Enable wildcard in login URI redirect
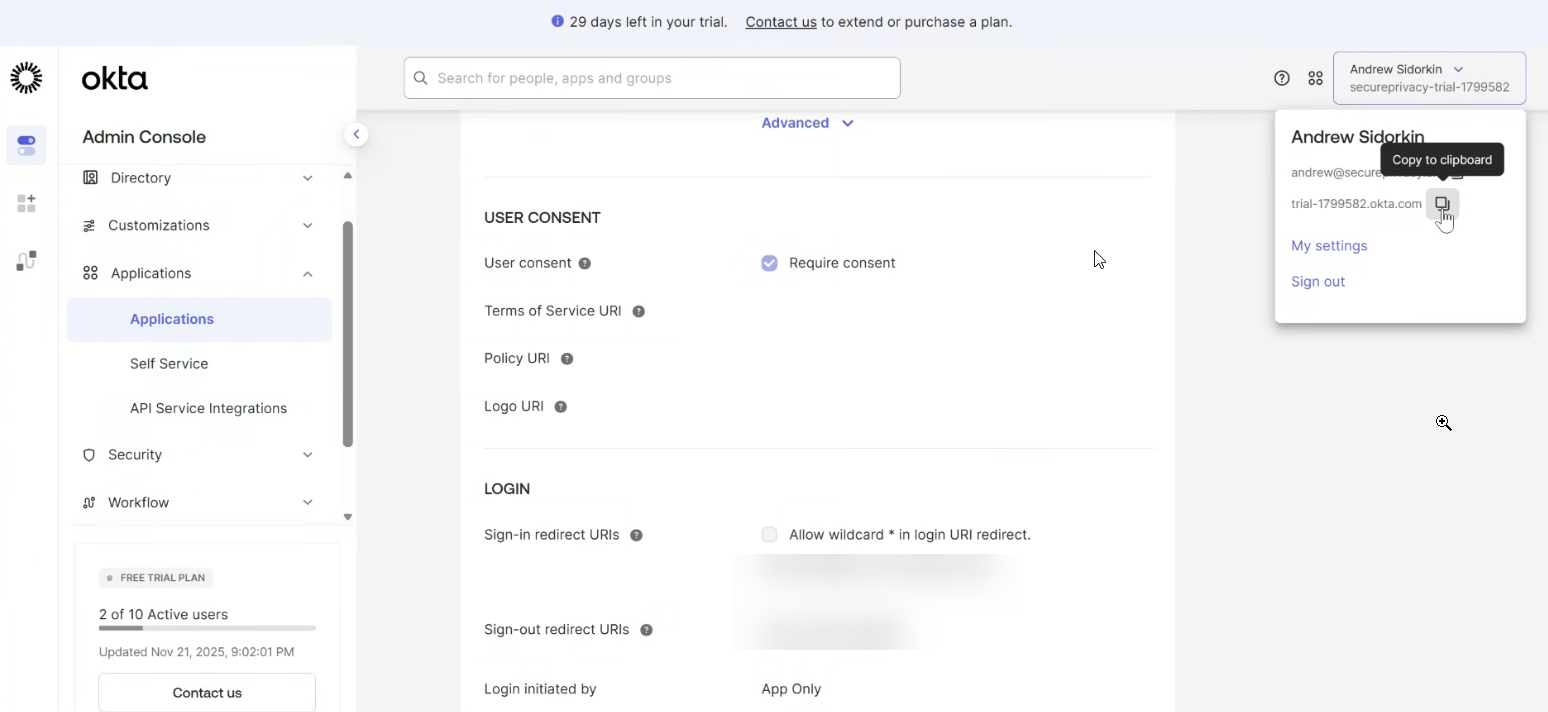The image size is (1548, 712). click(769, 534)
